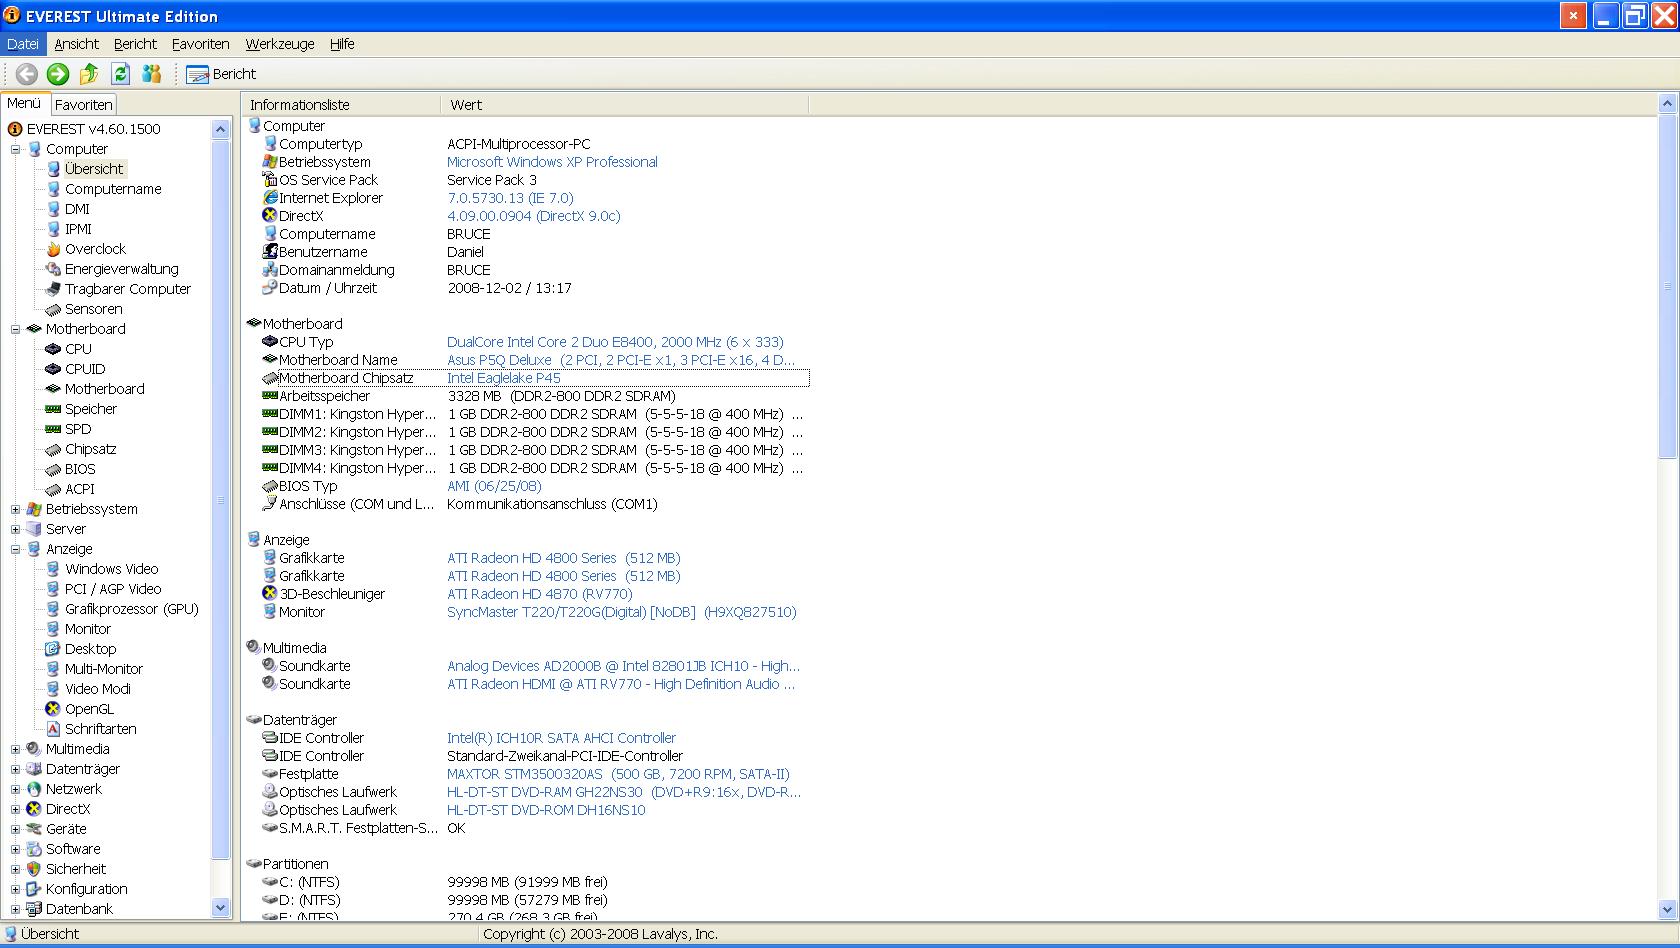Viewport: 1680px width, 948px height.
Task: Open the MAXTOR STM3500320AS link
Action: (618, 774)
